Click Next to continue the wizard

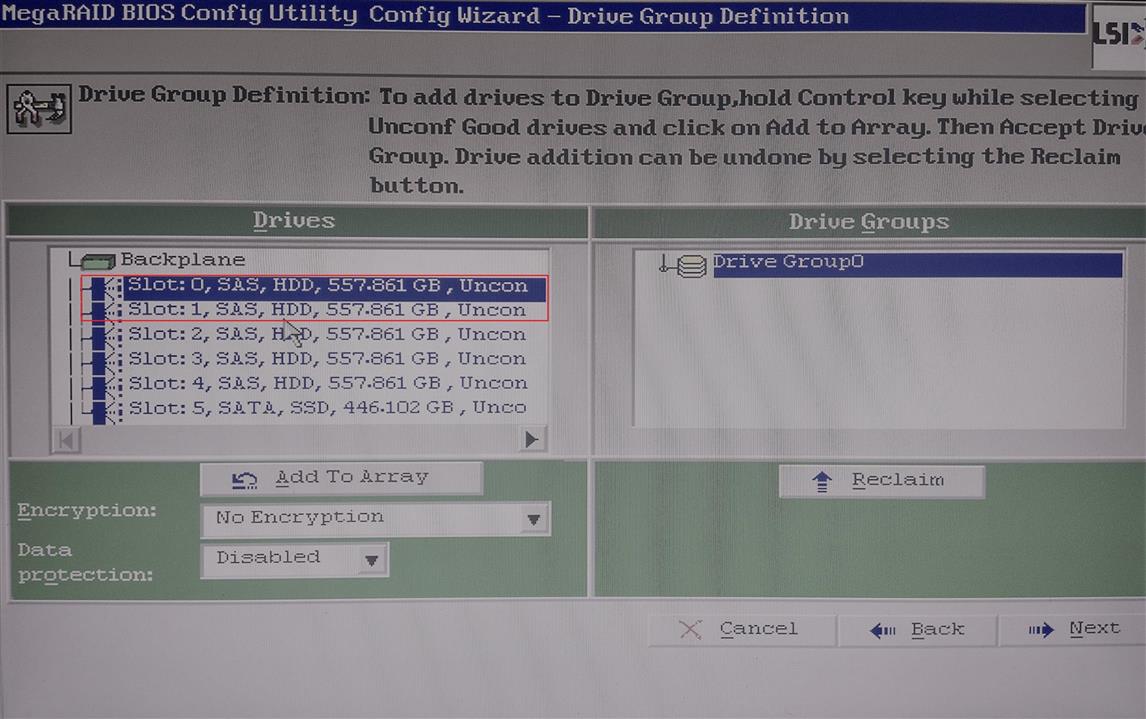point(1073,629)
